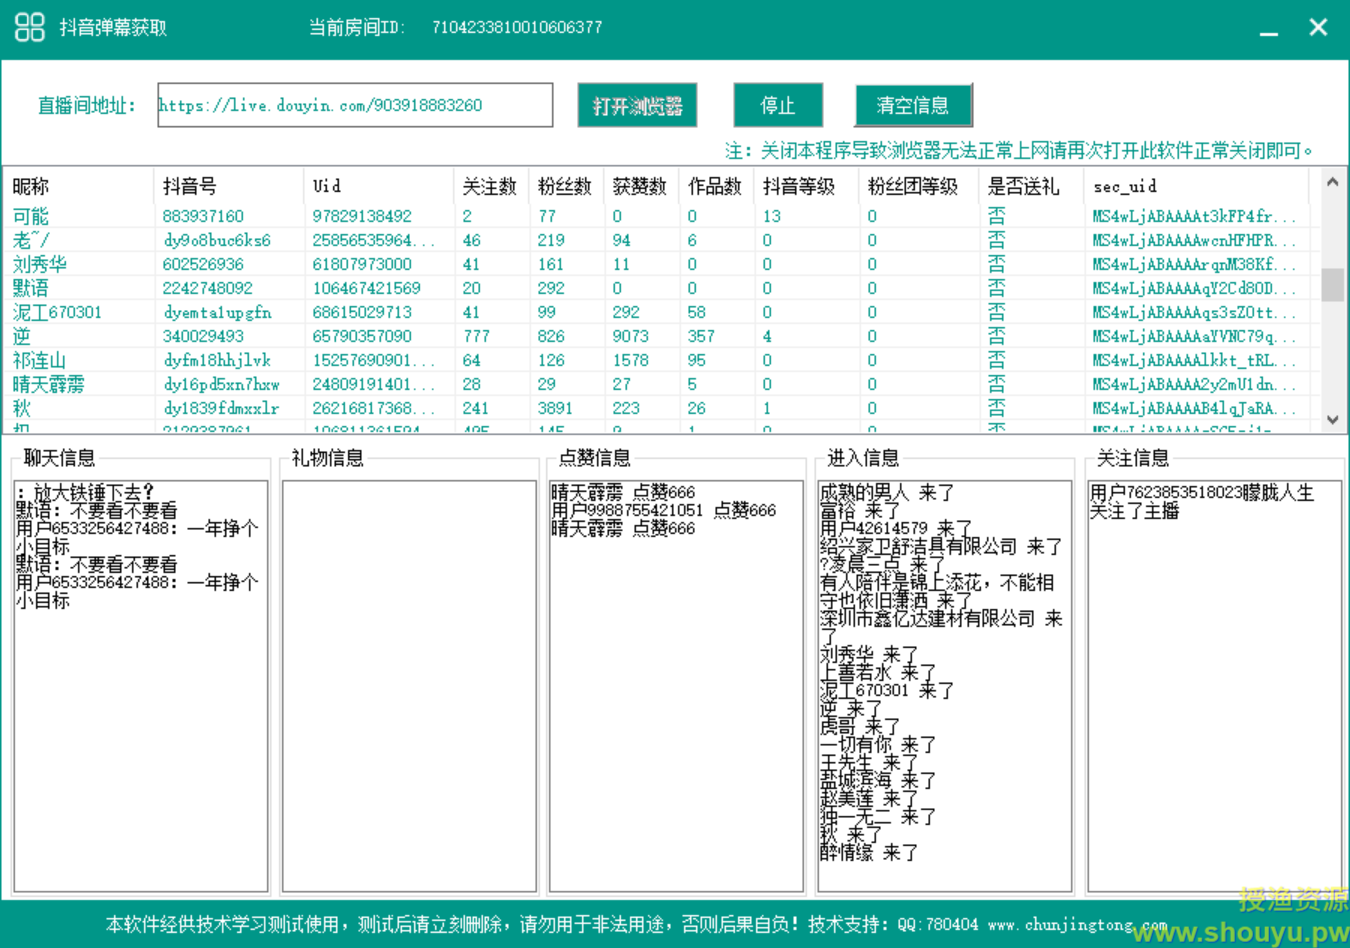
Task: Select the row with nickname 可能
Action: point(657,216)
